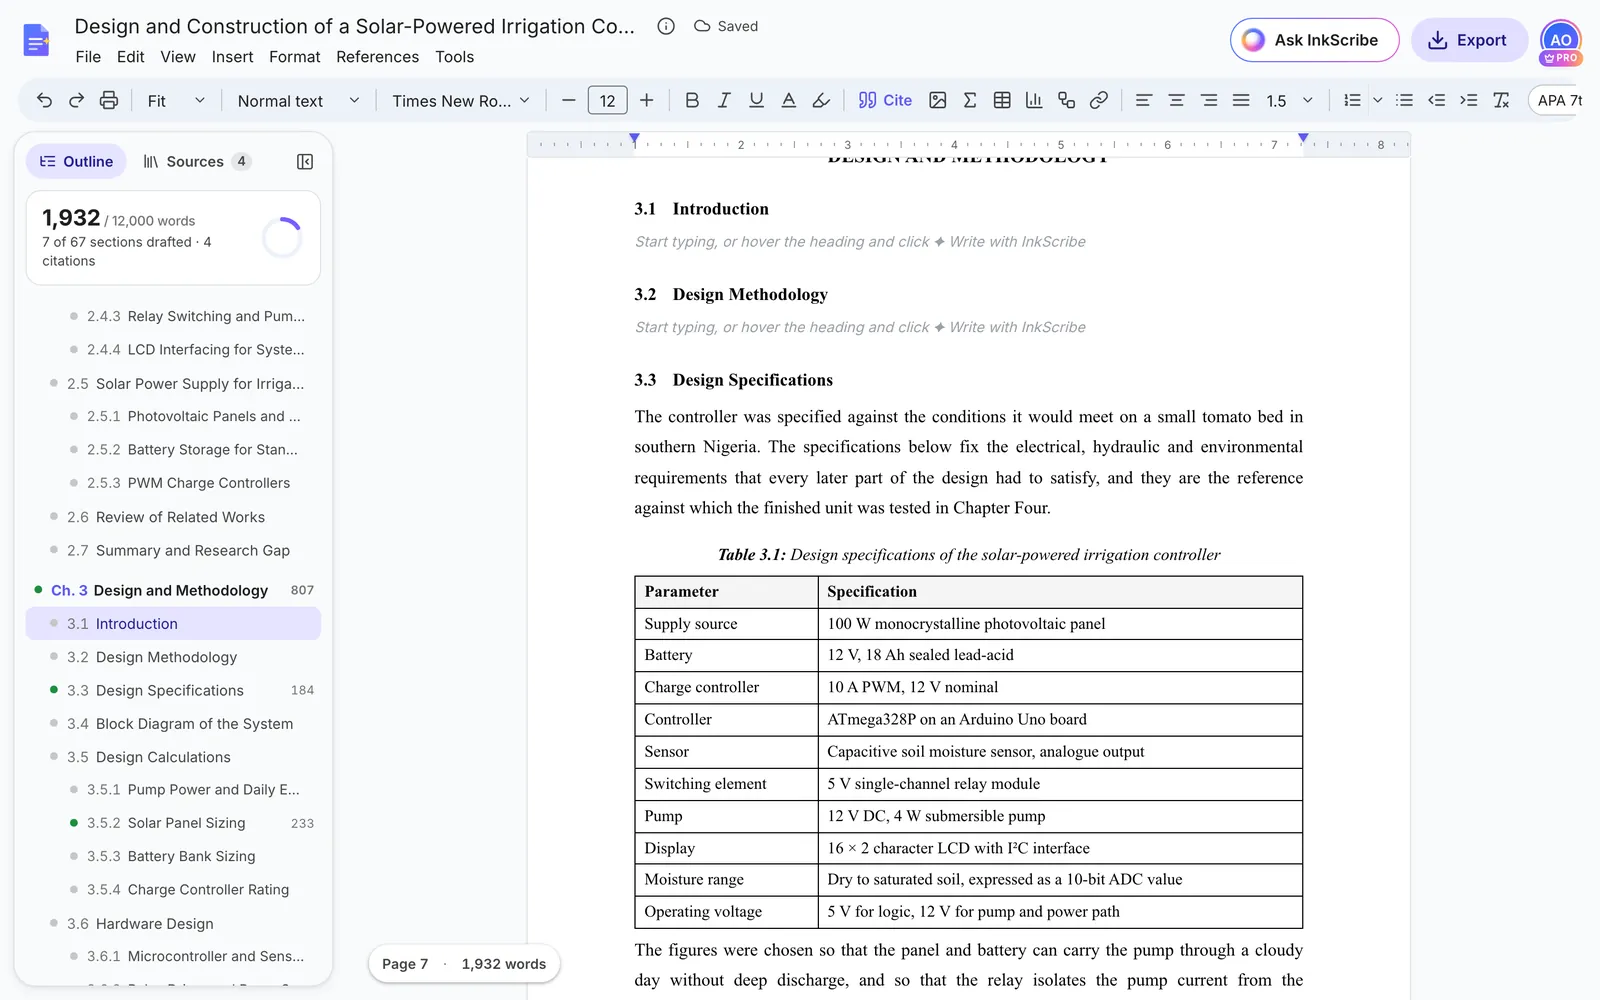Select the highlighter tool icon
This screenshot has height=1000, width=1600.
[x=821, y=100]
